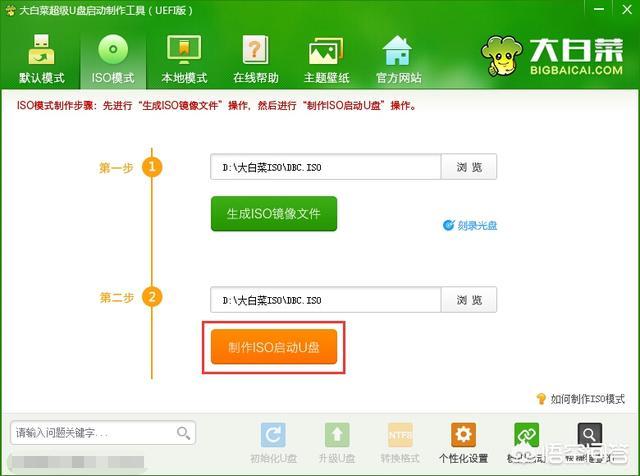Click 浏览 button for step two path
The image size is (640, 476).
coord(469,300)
